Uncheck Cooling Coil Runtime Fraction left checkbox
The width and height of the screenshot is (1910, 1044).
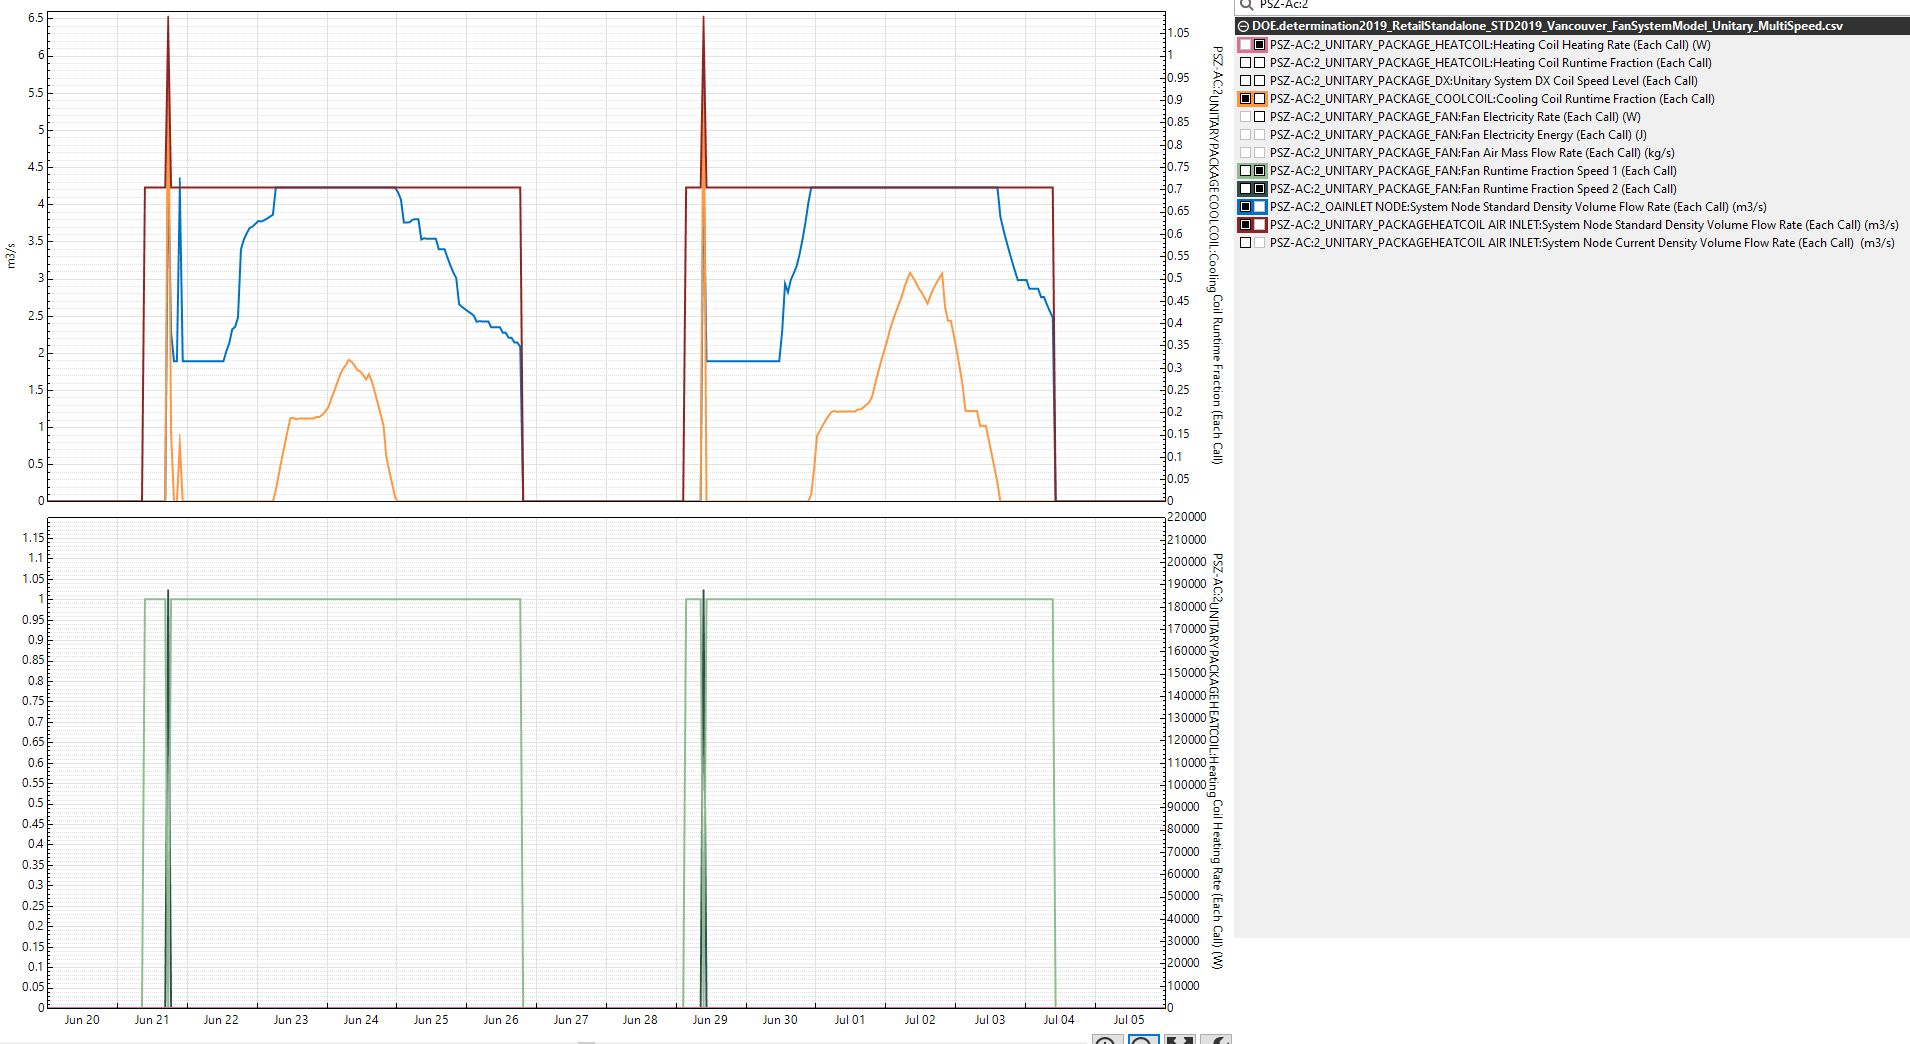tap(1246, 98)
